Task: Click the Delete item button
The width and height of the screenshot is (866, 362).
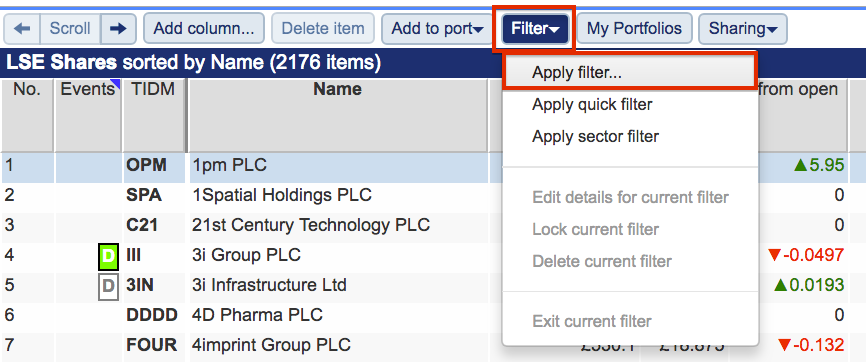Action: (323, 29)
